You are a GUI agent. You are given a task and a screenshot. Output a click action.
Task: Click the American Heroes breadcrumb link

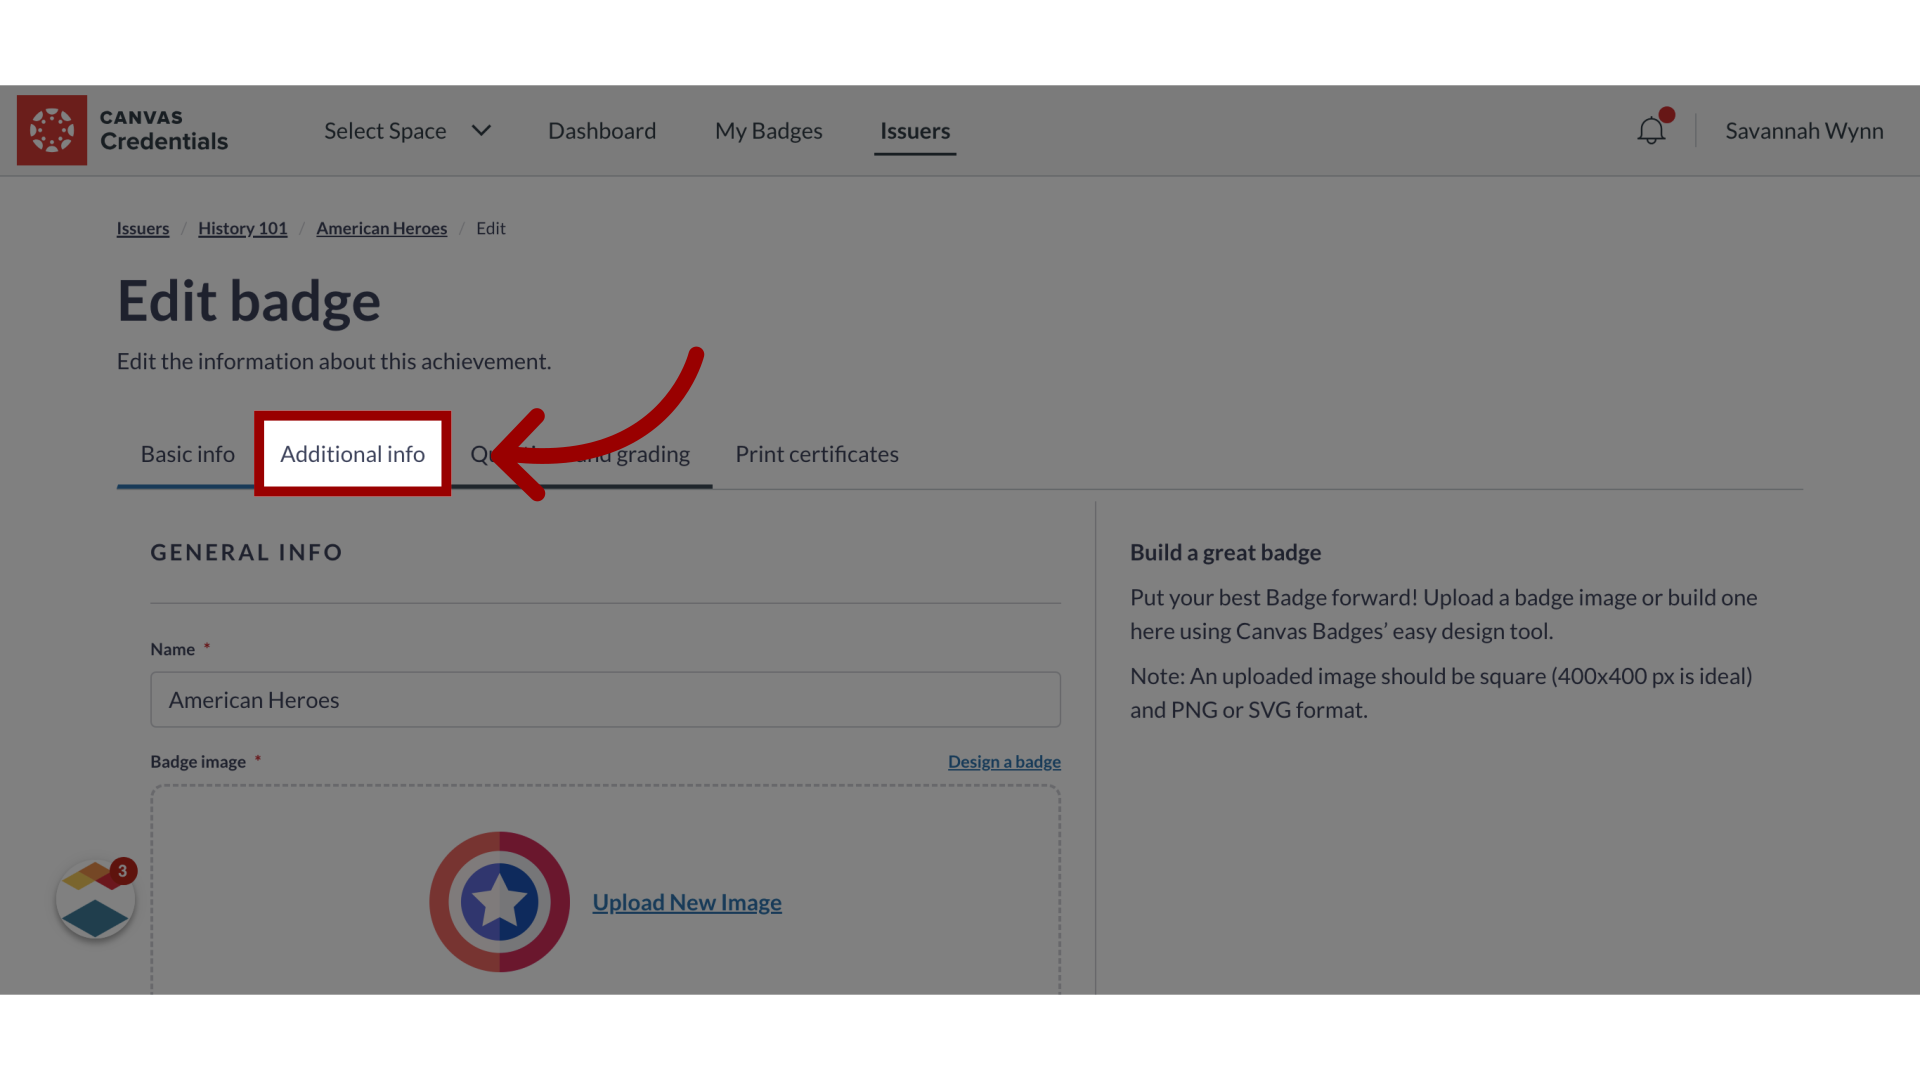click(381, 227)
